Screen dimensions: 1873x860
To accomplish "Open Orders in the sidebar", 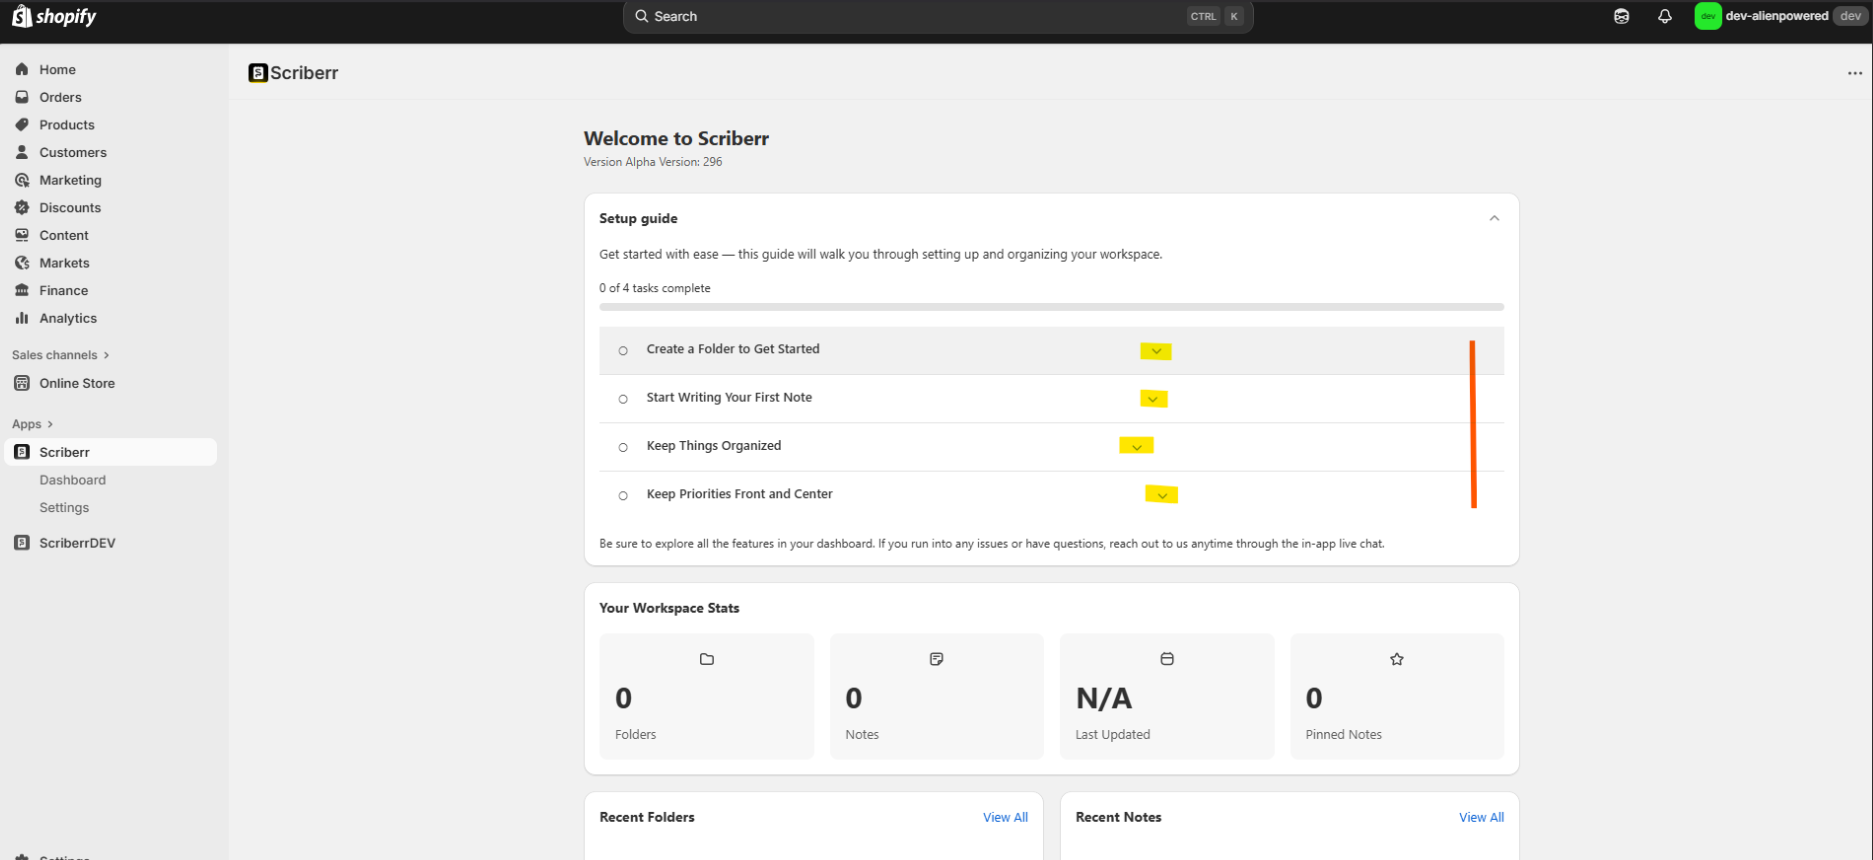I will [60, 97].
